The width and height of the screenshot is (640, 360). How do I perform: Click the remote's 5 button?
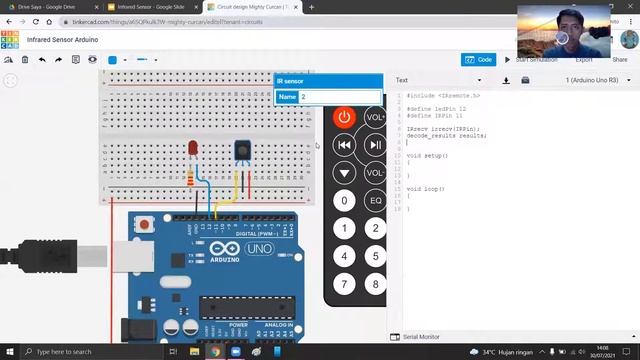pos(375,256)
